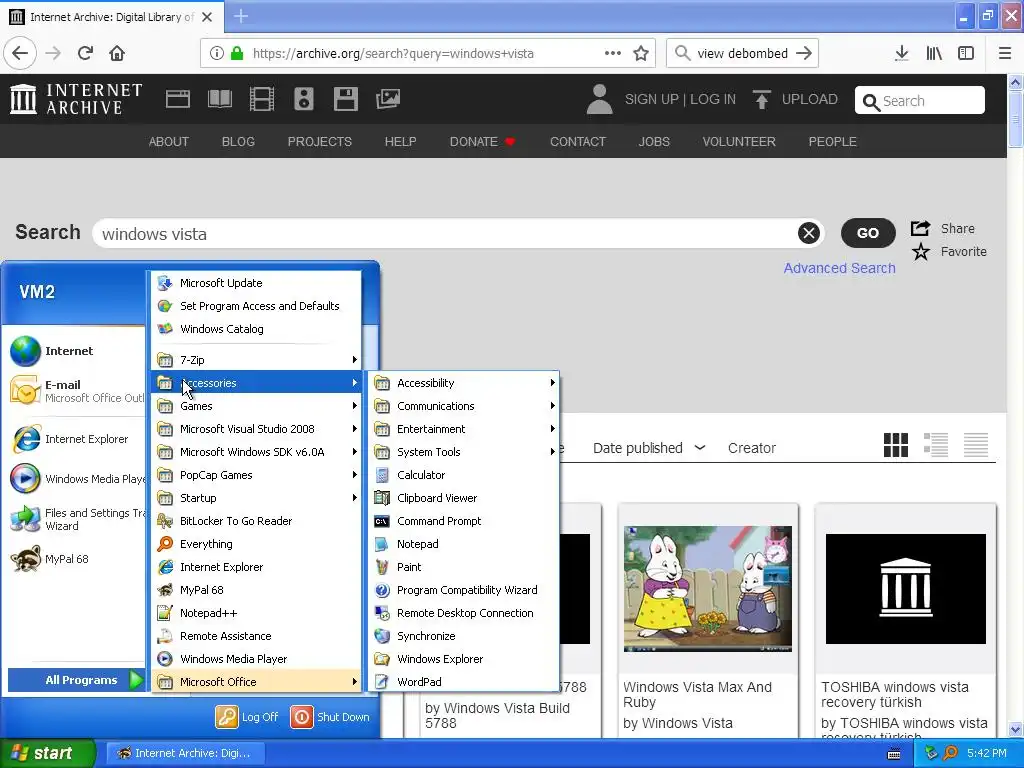
Task: Open Remote Desktop Connection
Action: pyautogui.click(x=463, y=613)
